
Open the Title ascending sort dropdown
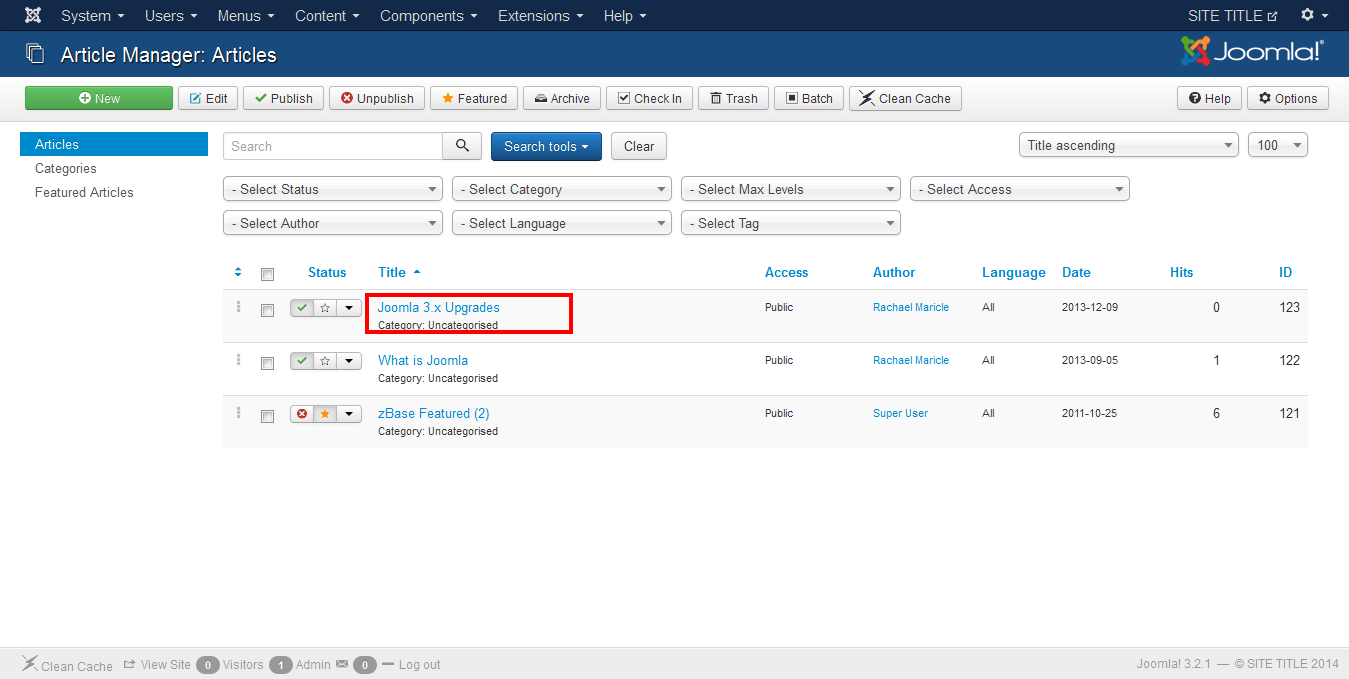pyautogui.click(x=1129, y=145)
